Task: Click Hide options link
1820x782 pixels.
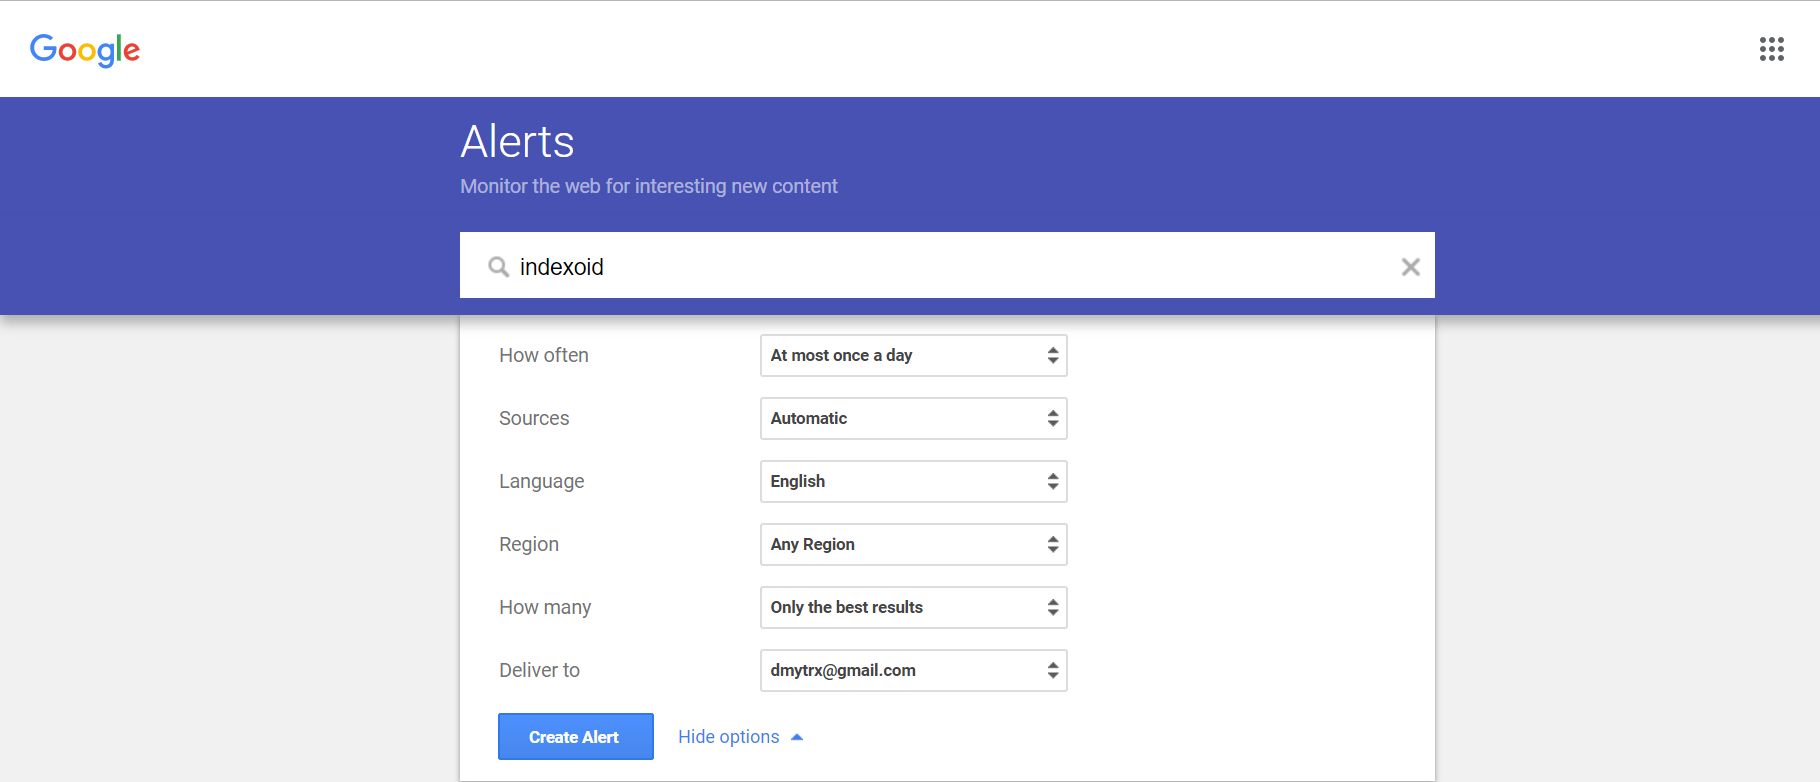Action: pyautogui.click(x=740, y=737)
